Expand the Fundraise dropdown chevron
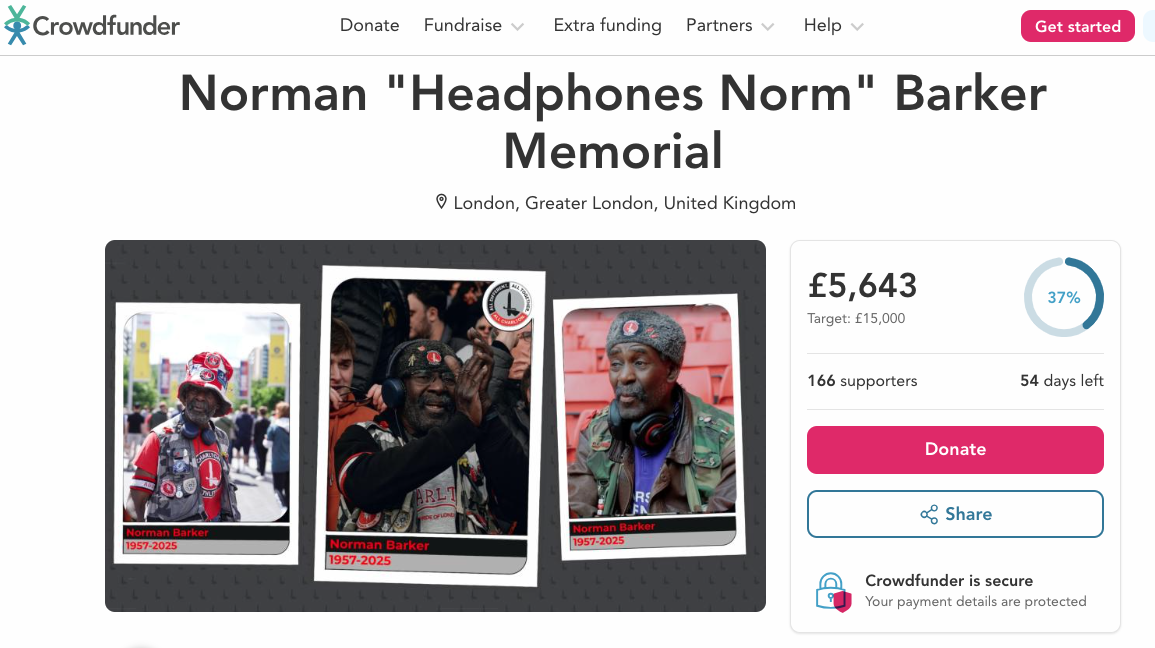This screenshot has height=648, width=1155. tap(518, 27)
